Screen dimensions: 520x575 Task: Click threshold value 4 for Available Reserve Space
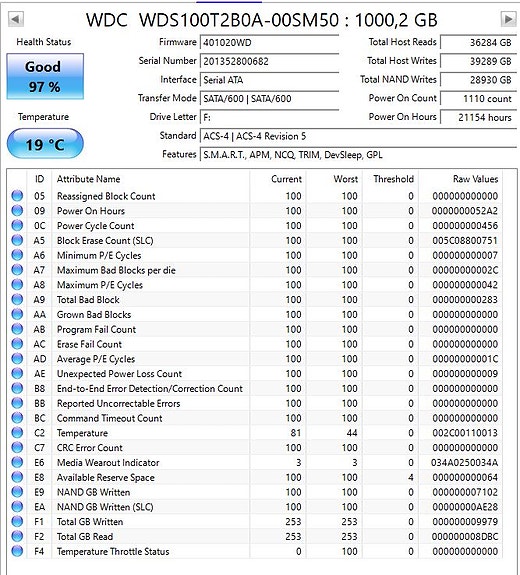coord(411,477)
